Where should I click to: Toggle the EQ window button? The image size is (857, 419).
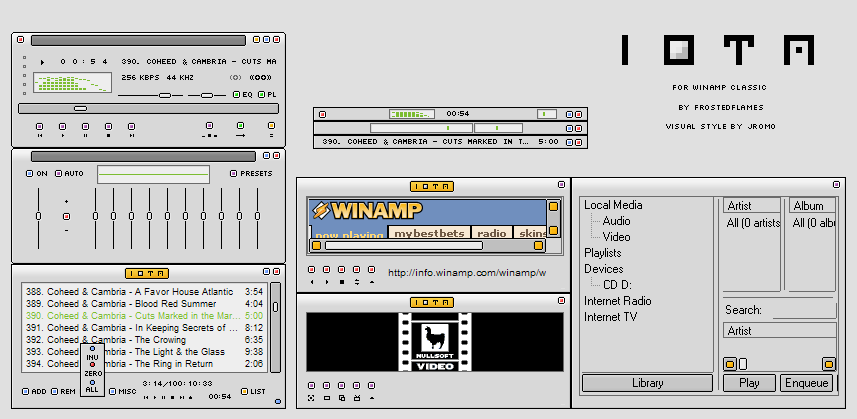243,95
